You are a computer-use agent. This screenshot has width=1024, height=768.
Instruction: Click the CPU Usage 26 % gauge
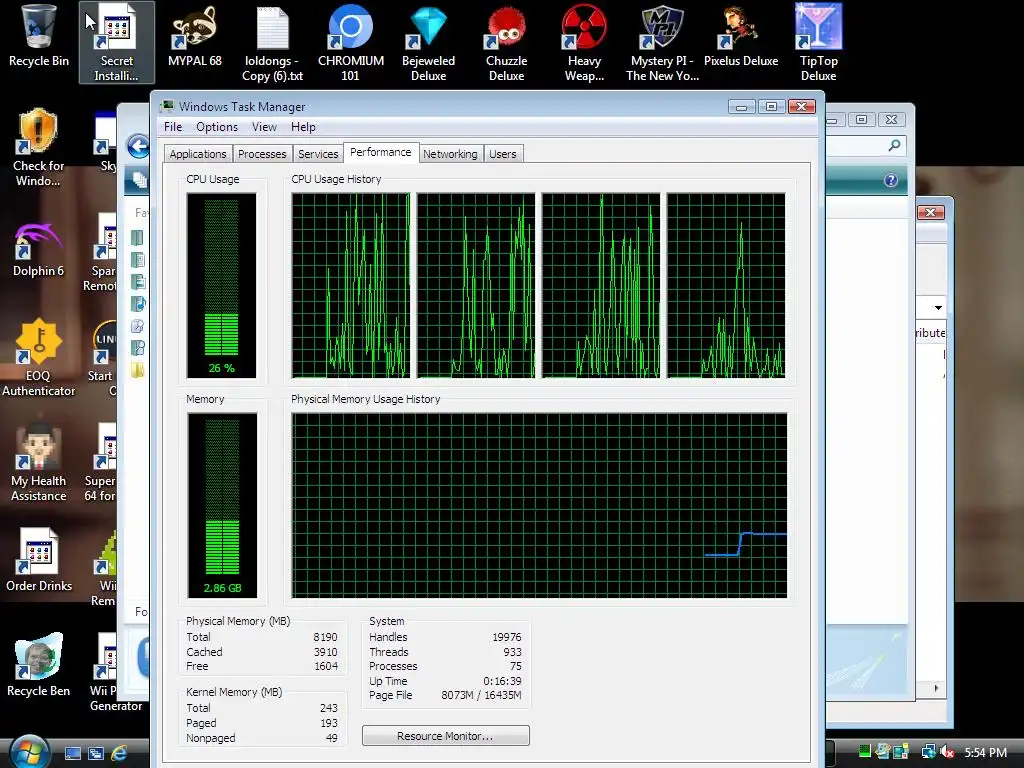[x=221, y=285]
